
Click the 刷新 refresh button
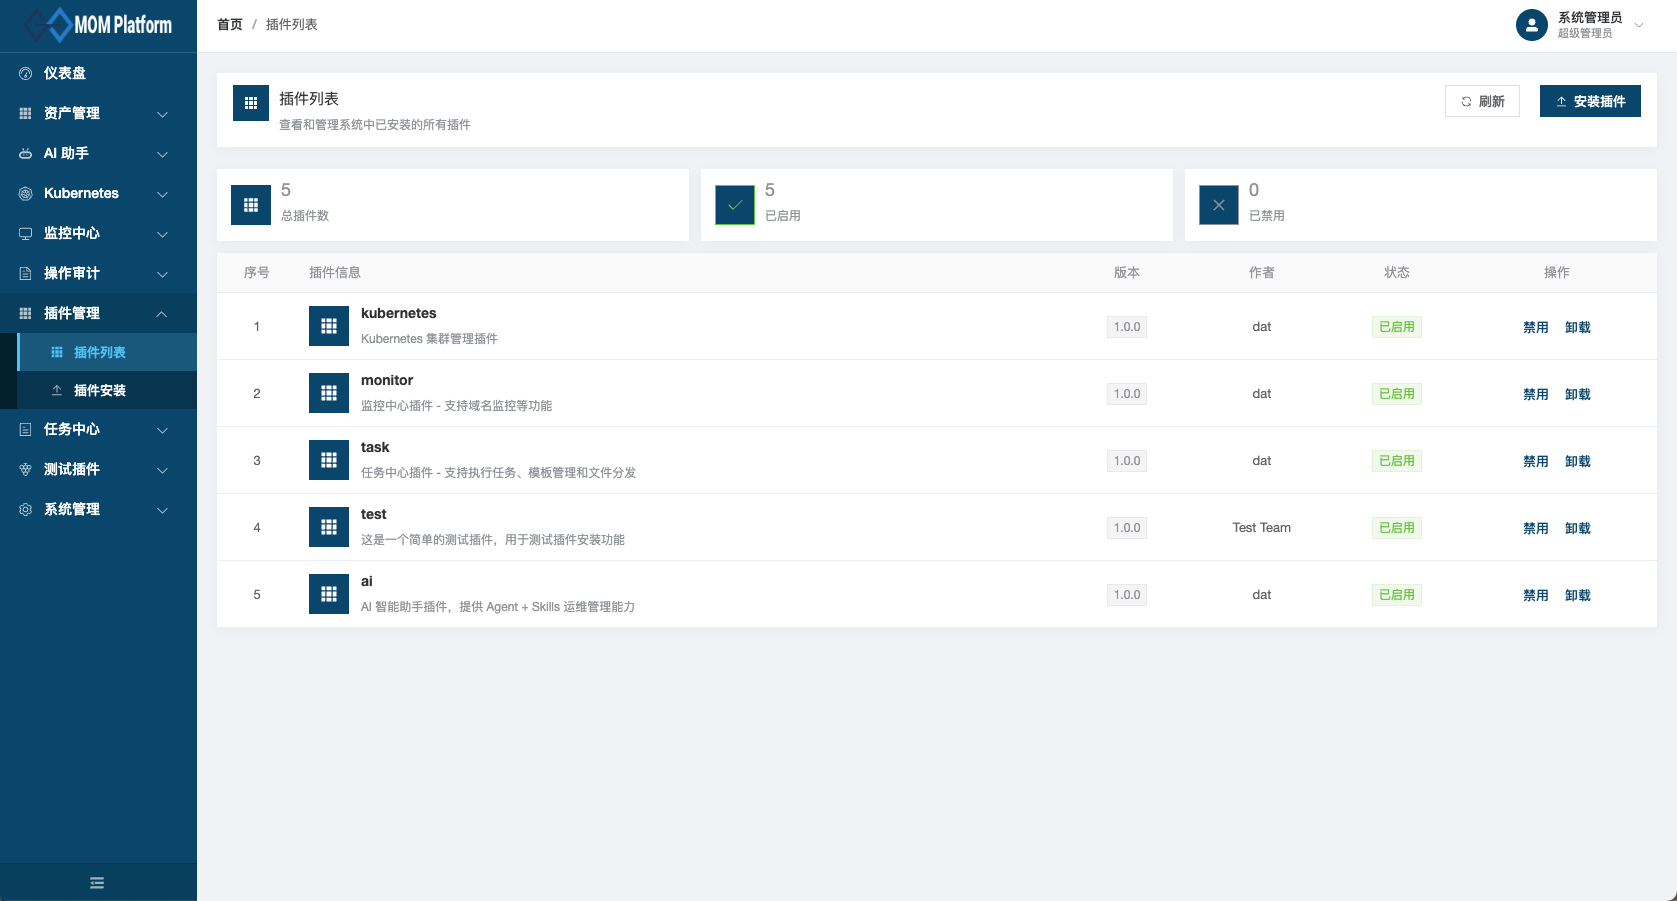point(1482,101)
